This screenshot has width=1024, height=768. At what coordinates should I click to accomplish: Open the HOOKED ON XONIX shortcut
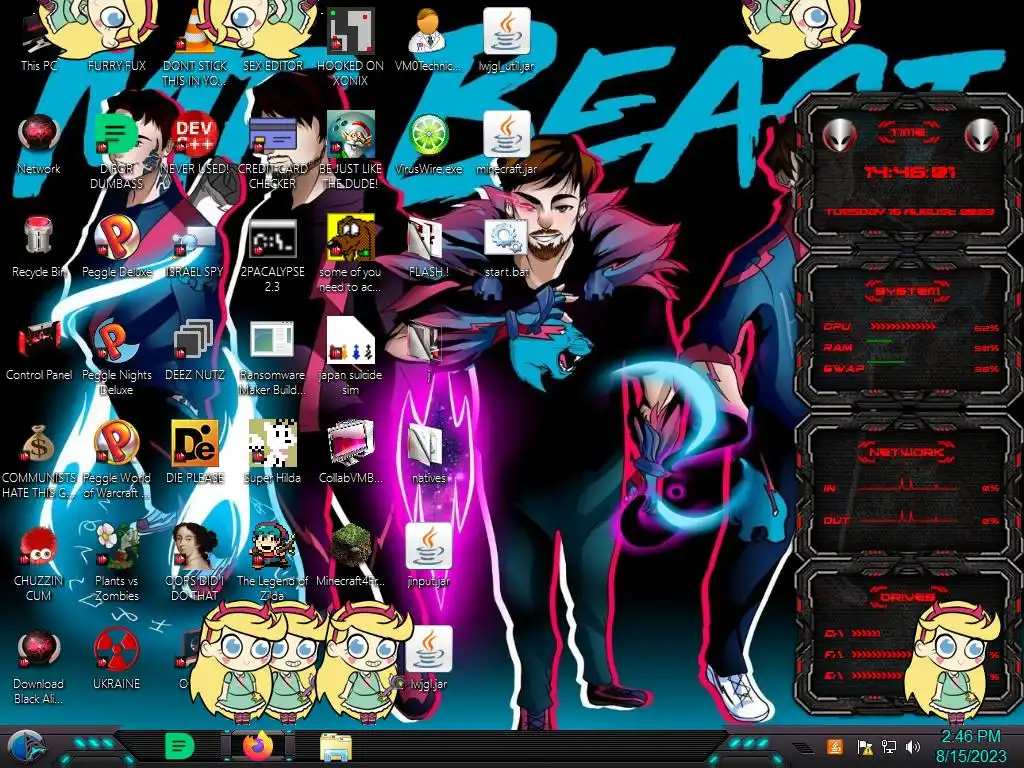[x=350, y=48]
